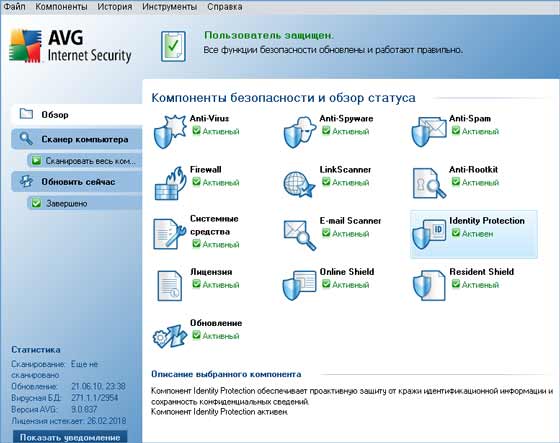Open the Anti-Spyware component icon
Image resolution: width=560 pixels, height=443 pixels.
pos(300,132)
